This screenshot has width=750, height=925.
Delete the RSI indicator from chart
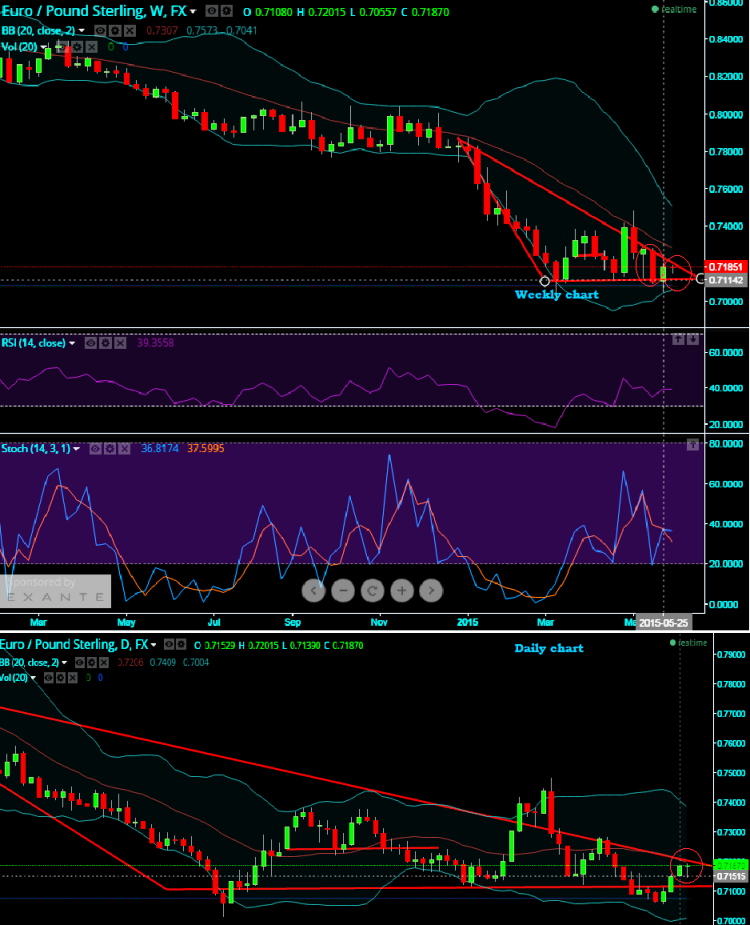click(x=119, y=343)
